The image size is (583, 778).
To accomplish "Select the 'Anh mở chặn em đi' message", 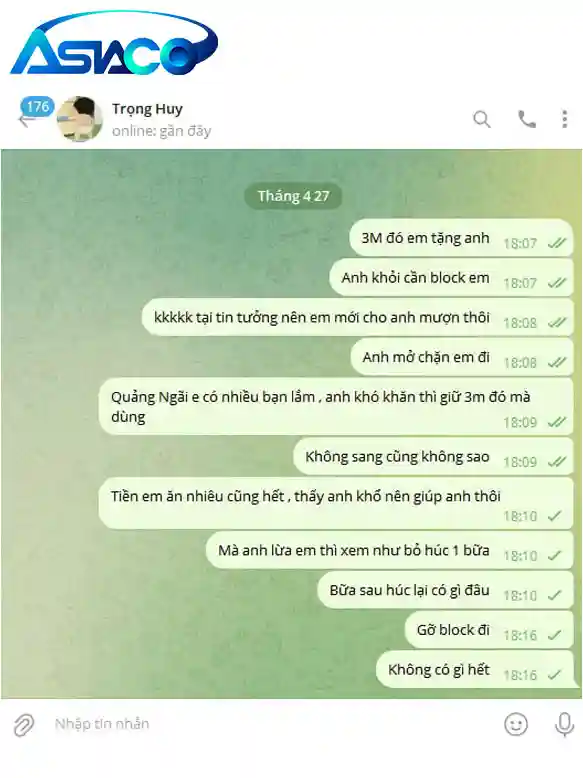I will (x=462, y=358).
